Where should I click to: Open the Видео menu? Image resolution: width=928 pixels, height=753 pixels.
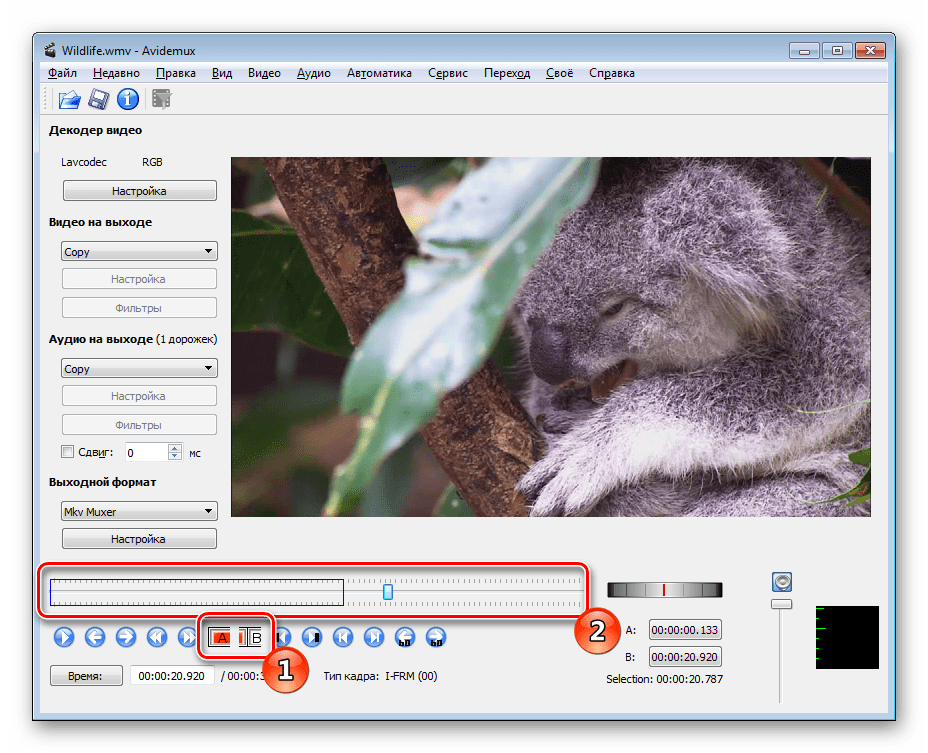pos(264,73)
